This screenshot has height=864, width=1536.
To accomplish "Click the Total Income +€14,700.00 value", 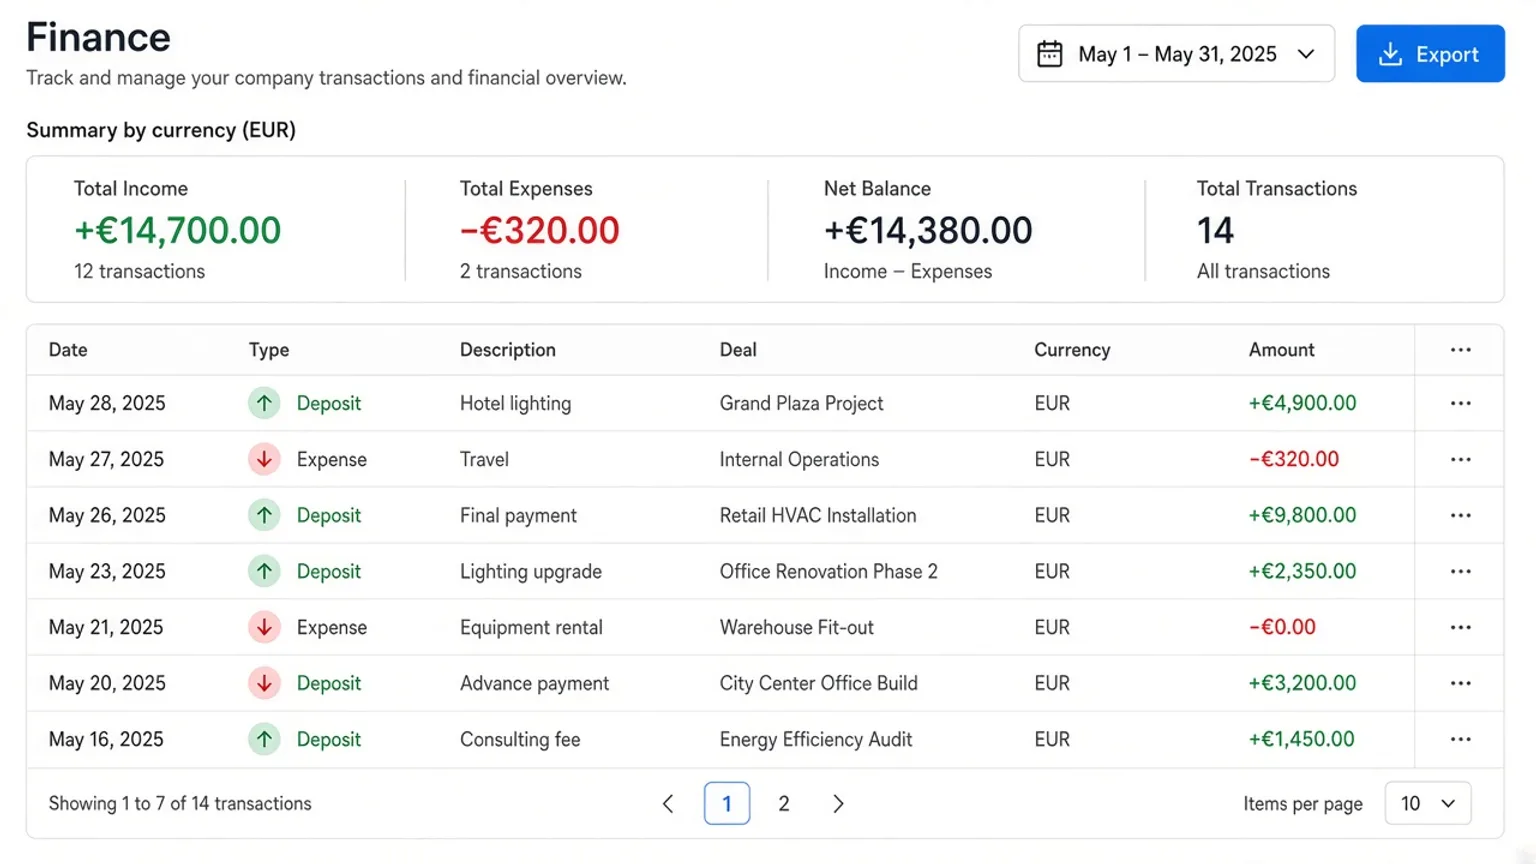I will tap(177, 231).
